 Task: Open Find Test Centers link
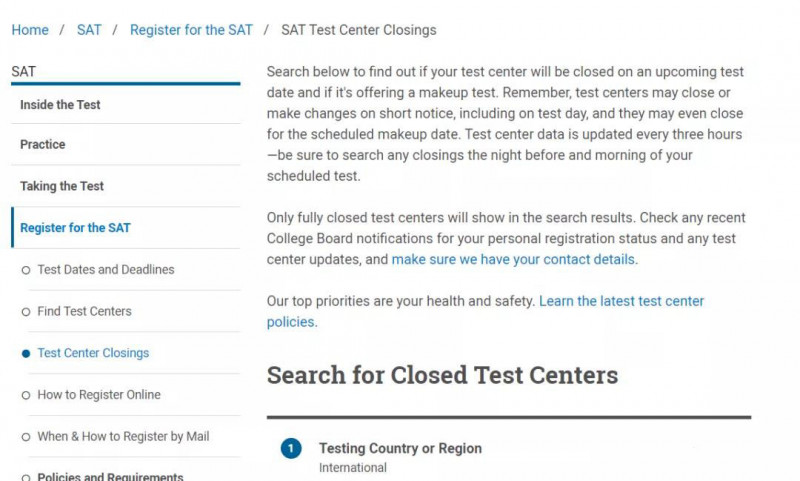click(84, 311)
